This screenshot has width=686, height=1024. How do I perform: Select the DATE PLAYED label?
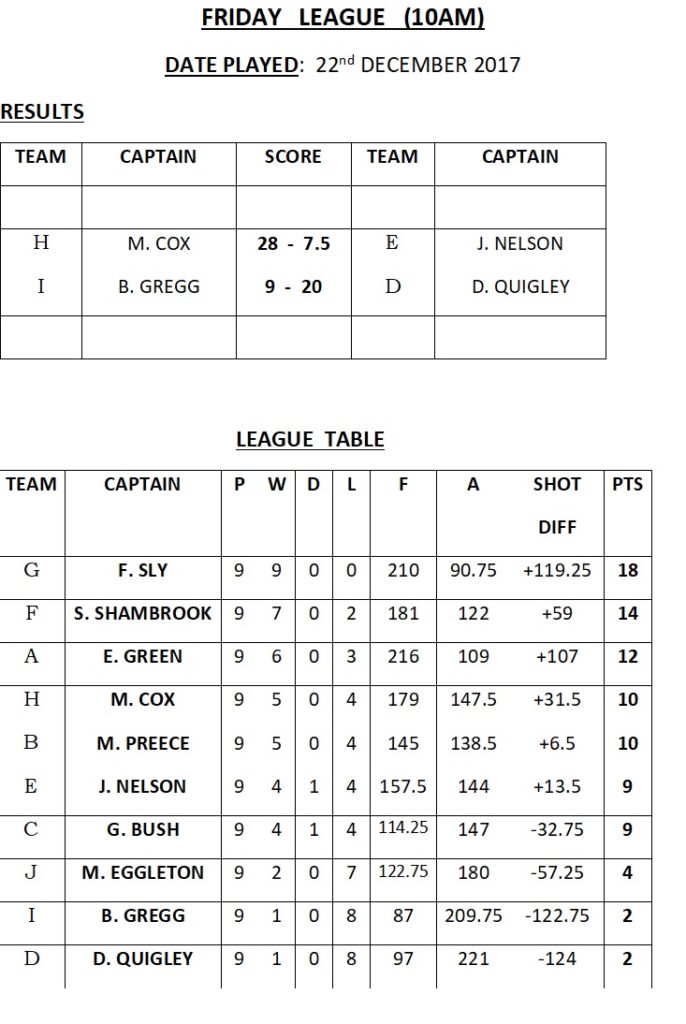click(x=232, y=65)
